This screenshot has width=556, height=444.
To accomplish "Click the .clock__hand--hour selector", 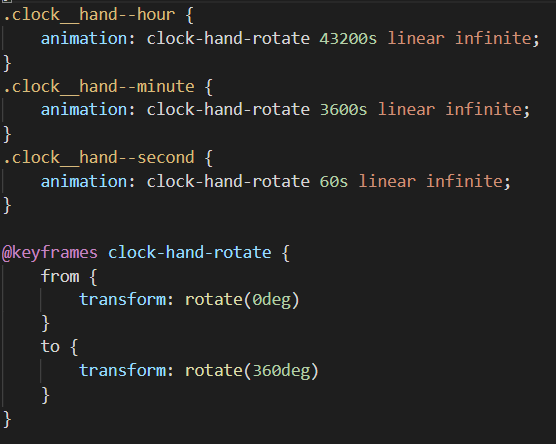I will pos(89,15).
